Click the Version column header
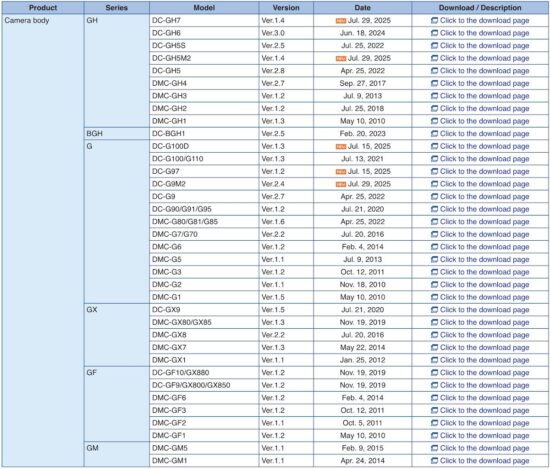The height and width of the screenshot is (470, 550). [286, 8]
